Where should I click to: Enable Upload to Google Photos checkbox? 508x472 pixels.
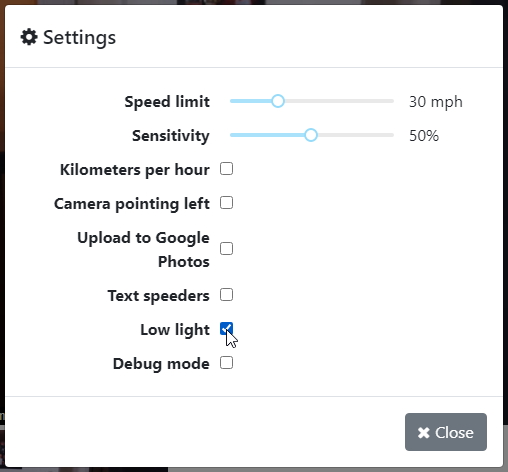226,249
